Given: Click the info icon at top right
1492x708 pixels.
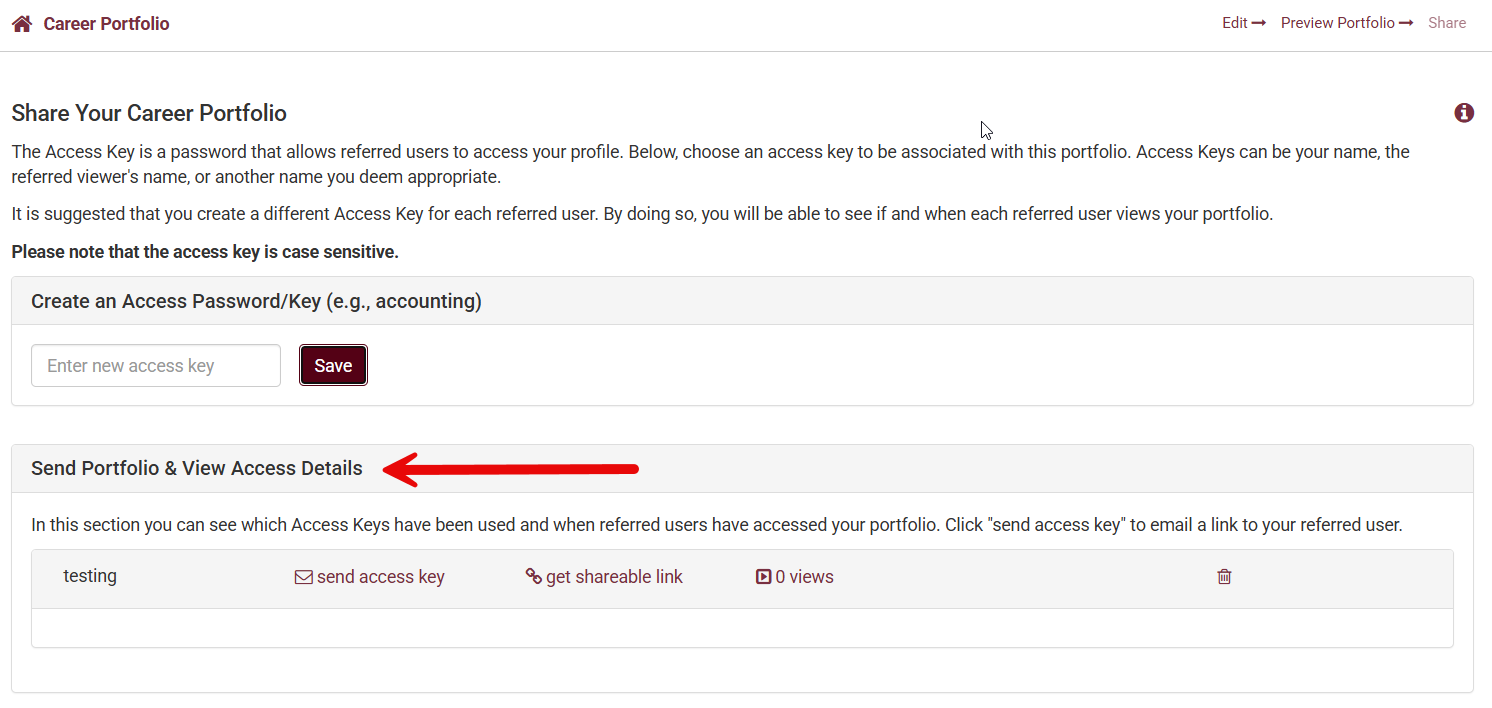Looking at the screenshot, I should (1464, 113).
